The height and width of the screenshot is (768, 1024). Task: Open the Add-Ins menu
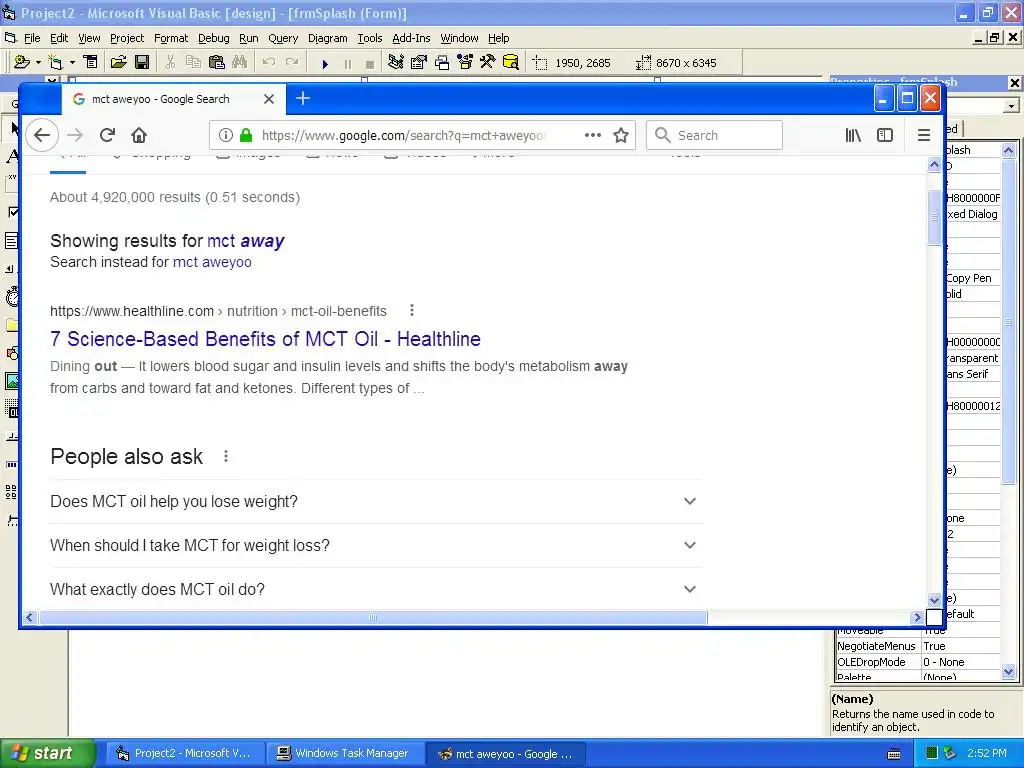(x=411, y=38)
